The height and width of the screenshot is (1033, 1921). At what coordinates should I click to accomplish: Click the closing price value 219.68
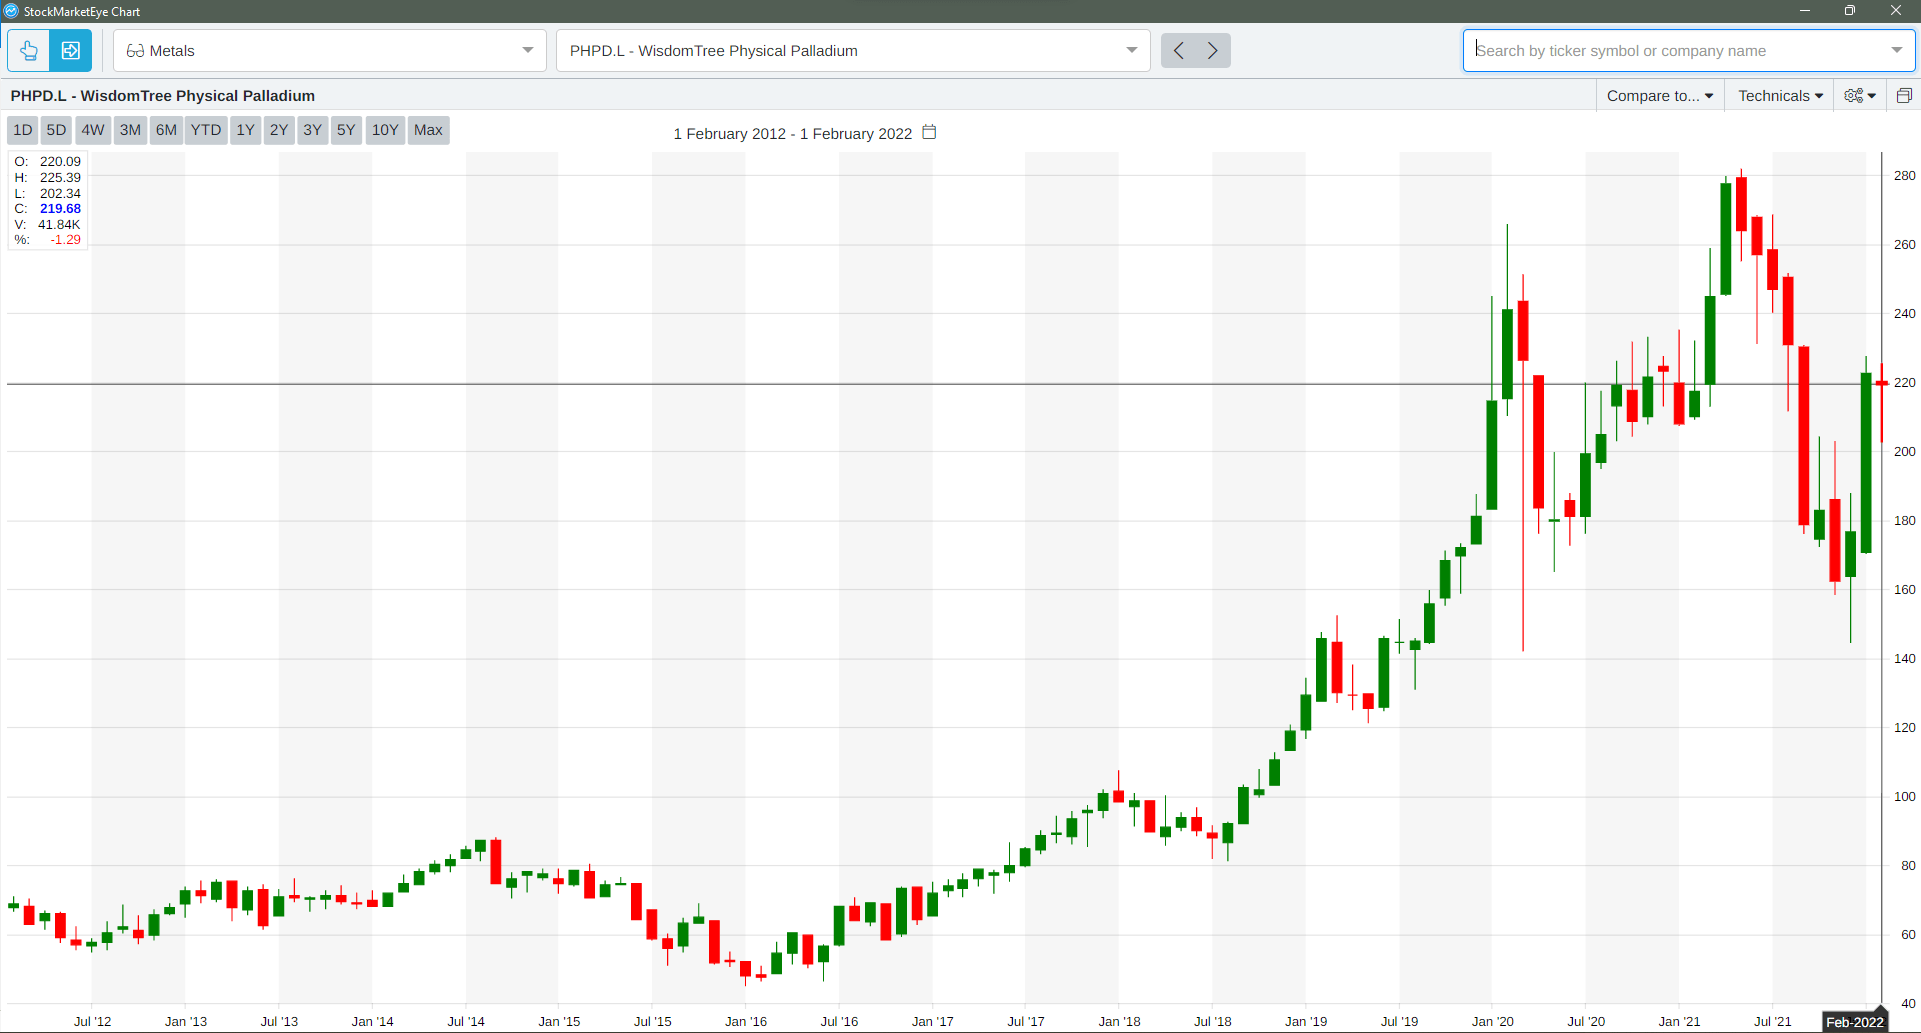[x=60, y=209]
